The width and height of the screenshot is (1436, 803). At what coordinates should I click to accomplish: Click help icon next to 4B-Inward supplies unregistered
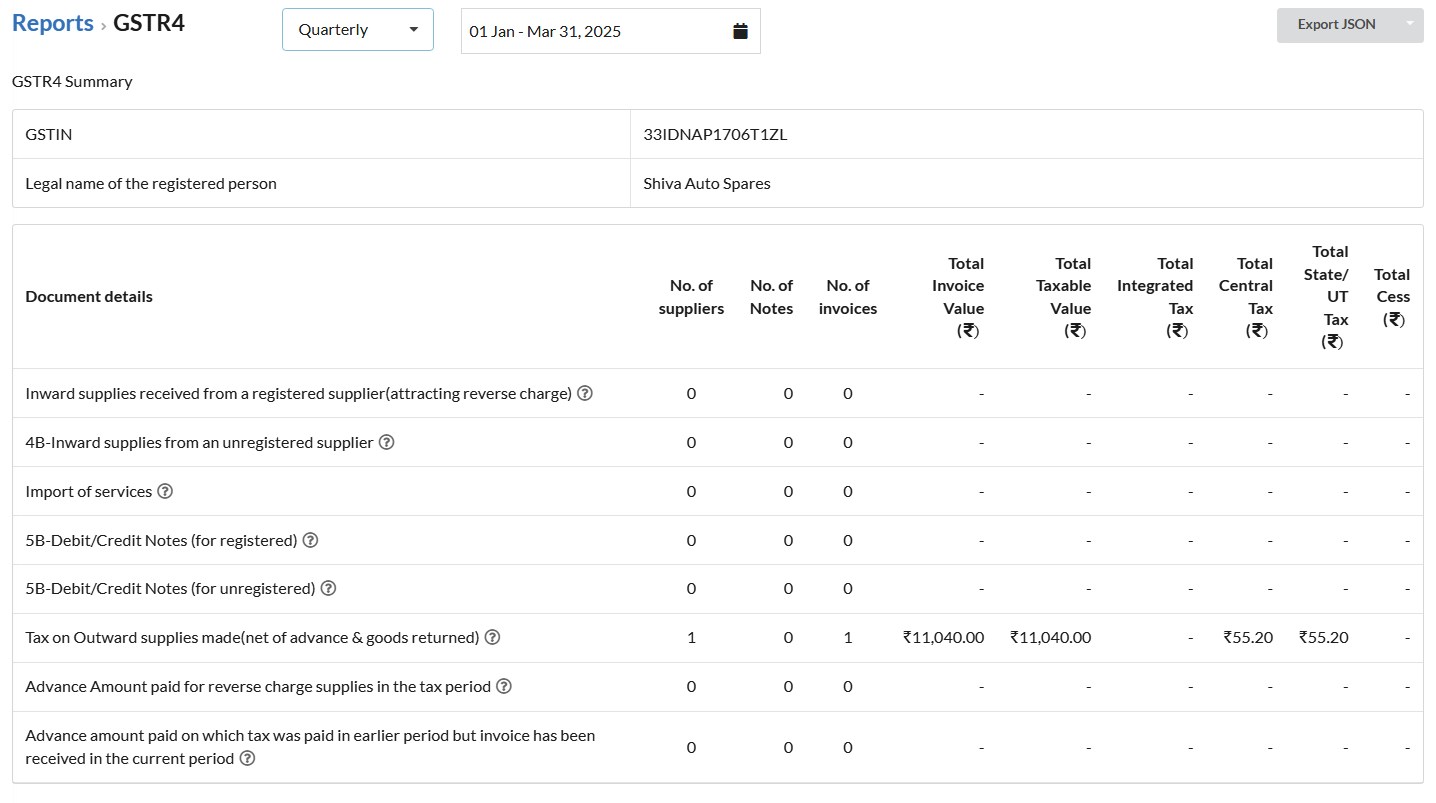pos(386,442)
